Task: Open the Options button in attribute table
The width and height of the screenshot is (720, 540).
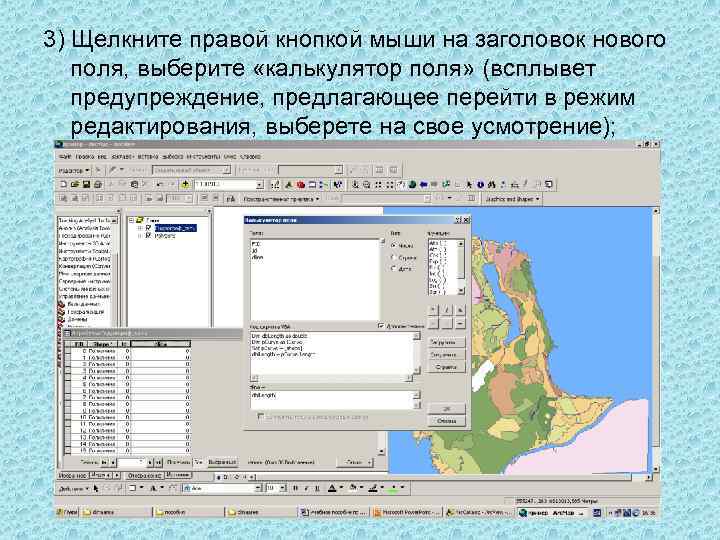Action: pos(355,462)
